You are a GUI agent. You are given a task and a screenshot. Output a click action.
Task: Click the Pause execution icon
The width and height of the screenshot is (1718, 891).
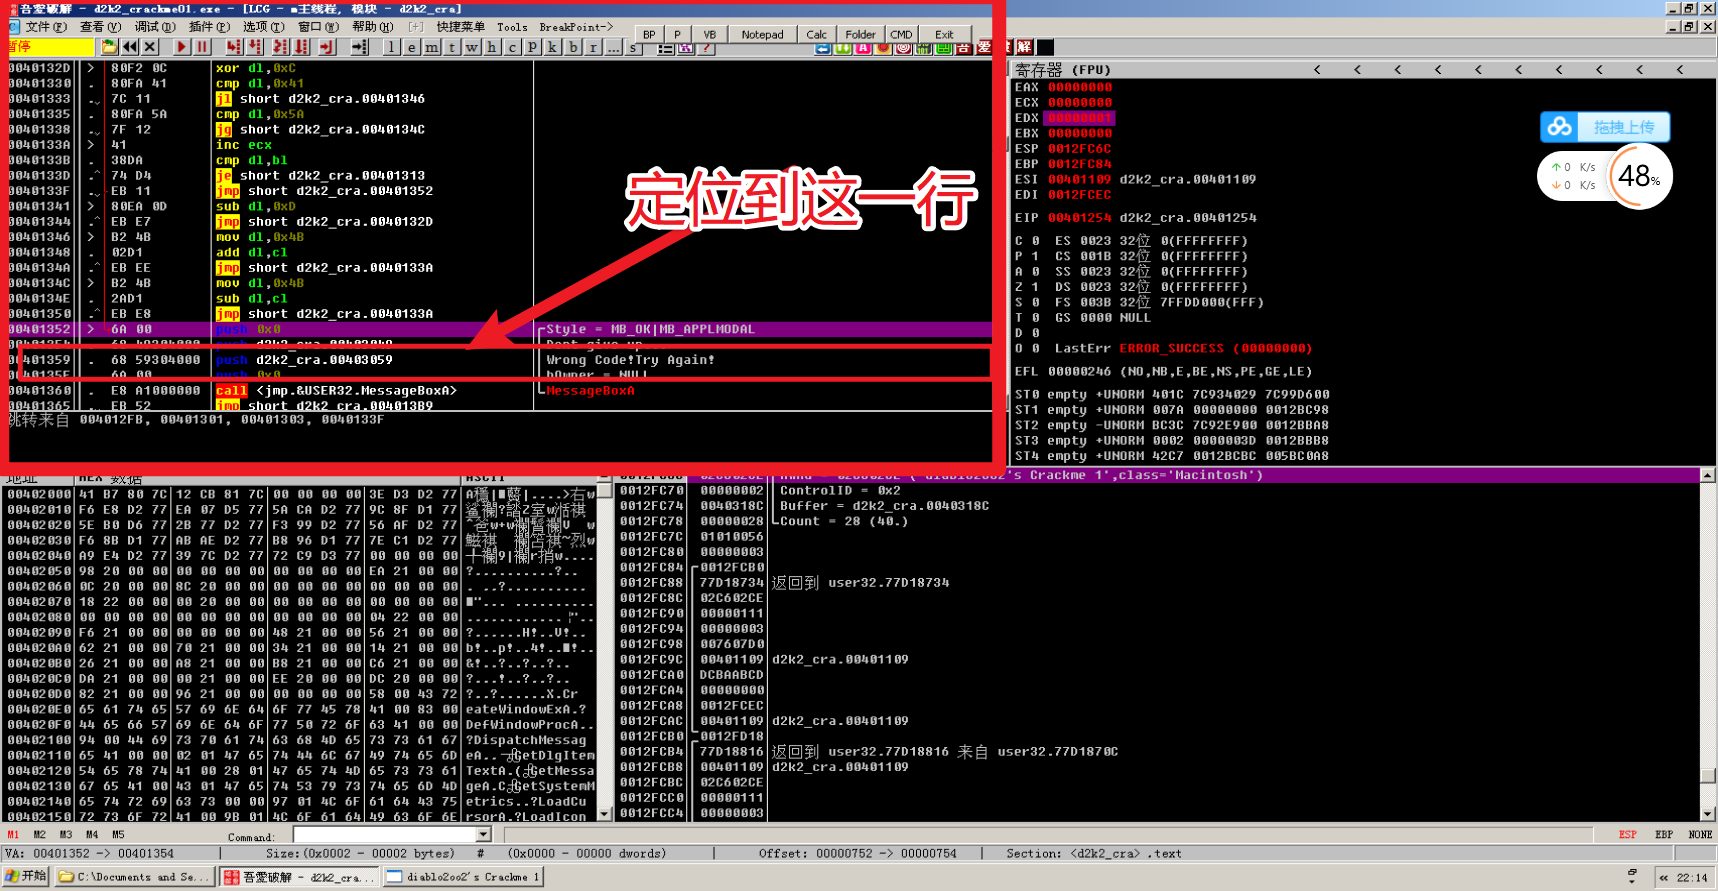202,47
